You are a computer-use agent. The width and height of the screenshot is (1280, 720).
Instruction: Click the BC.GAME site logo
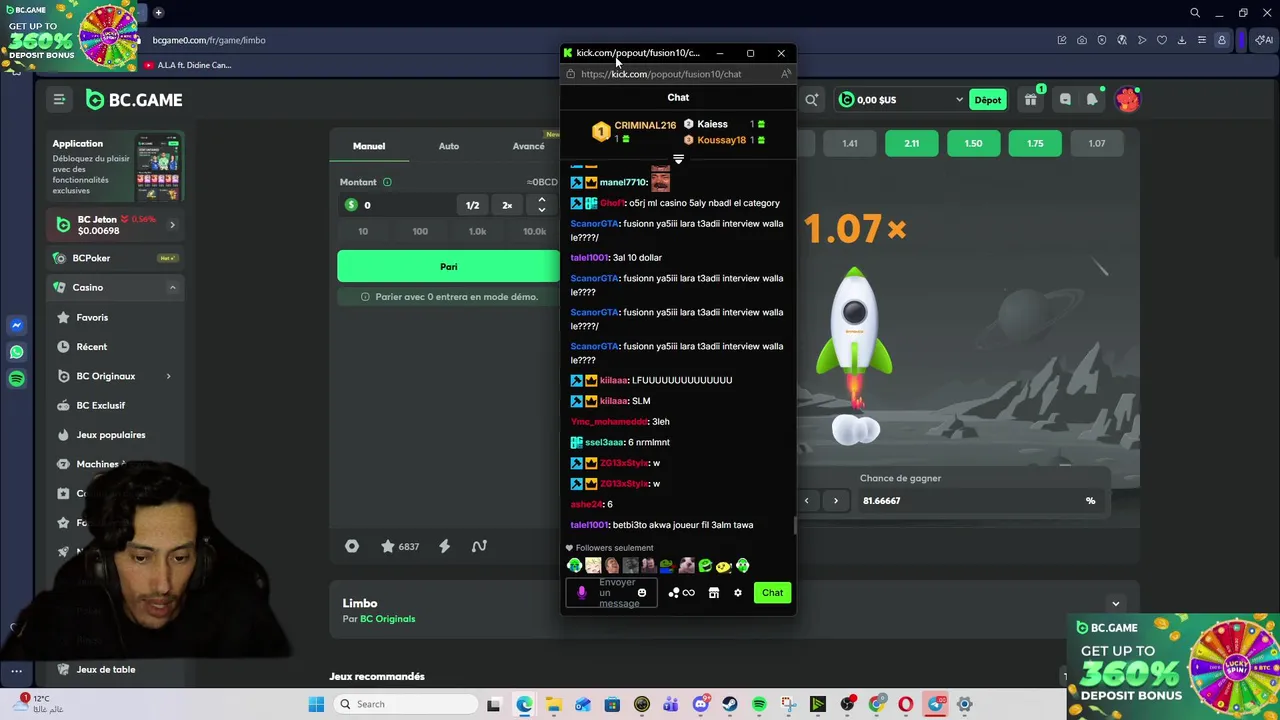134,100
